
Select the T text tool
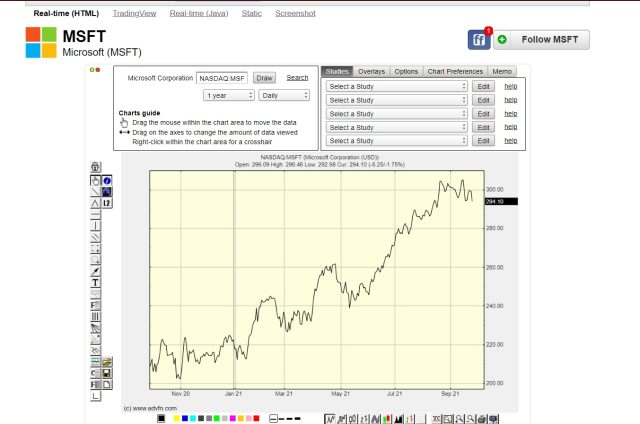[95, 282]
